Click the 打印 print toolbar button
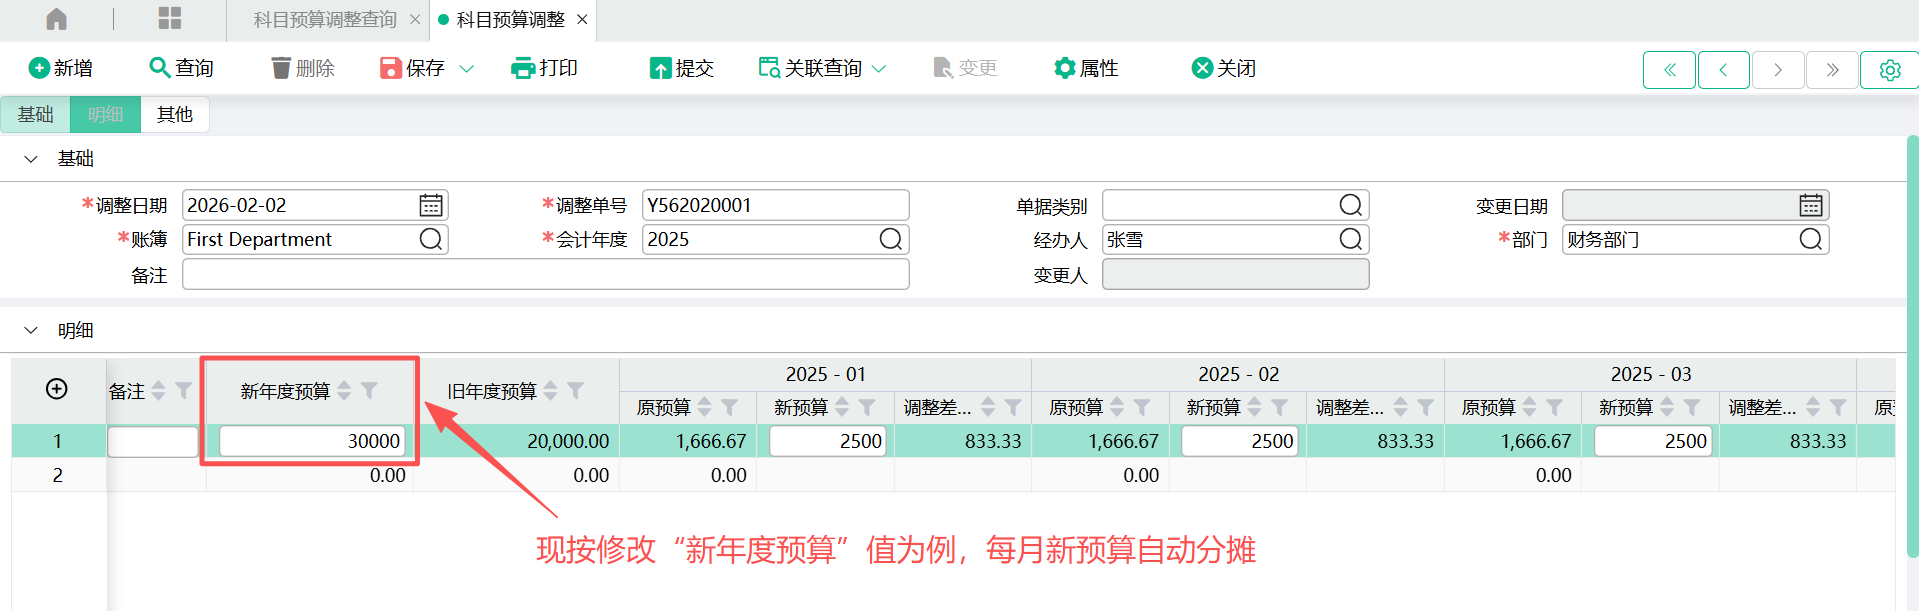The width and height of the screenshot is (1919, 611). pyautogui.click(x=545, y=68)
